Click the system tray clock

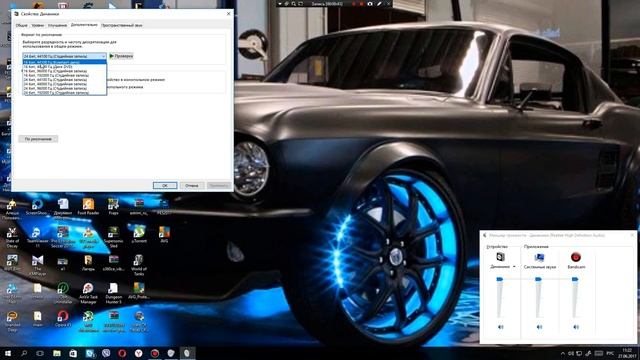627,353
